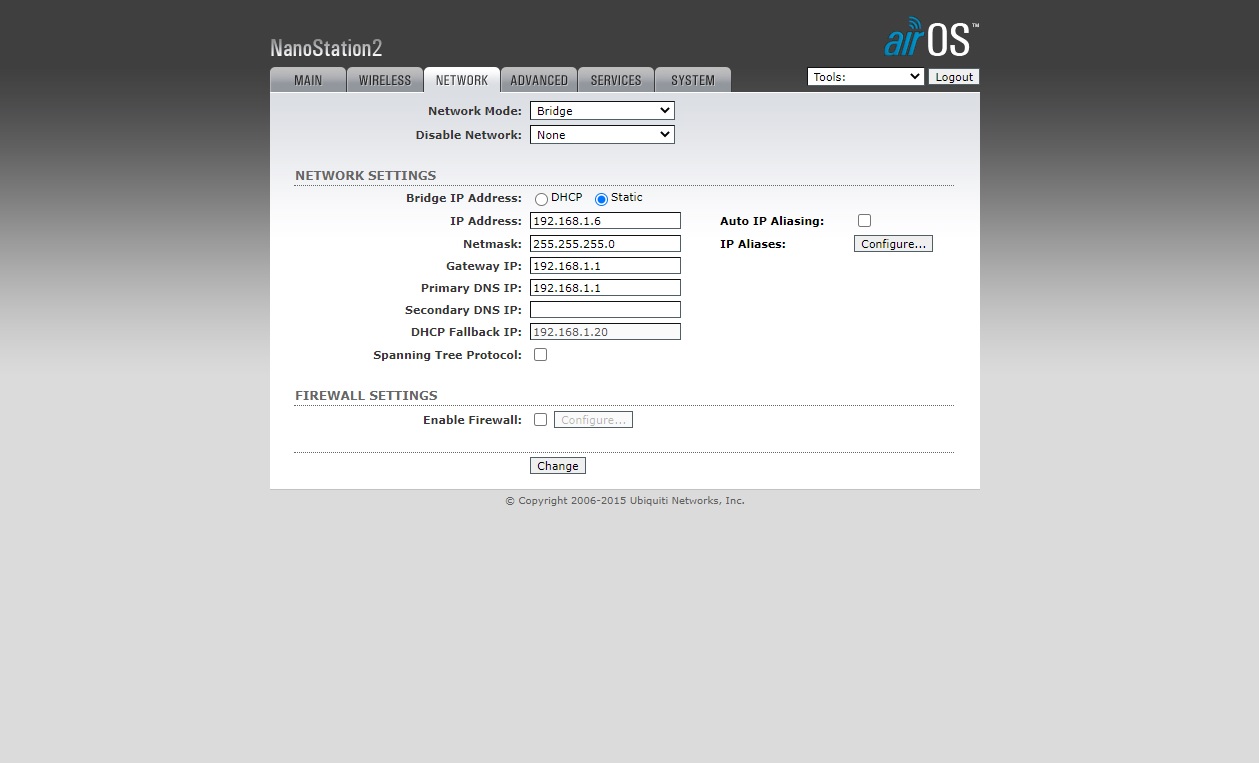Switch to the WIRELESS tab
Screen dimensions: 1259x763
tap(385, 80)
